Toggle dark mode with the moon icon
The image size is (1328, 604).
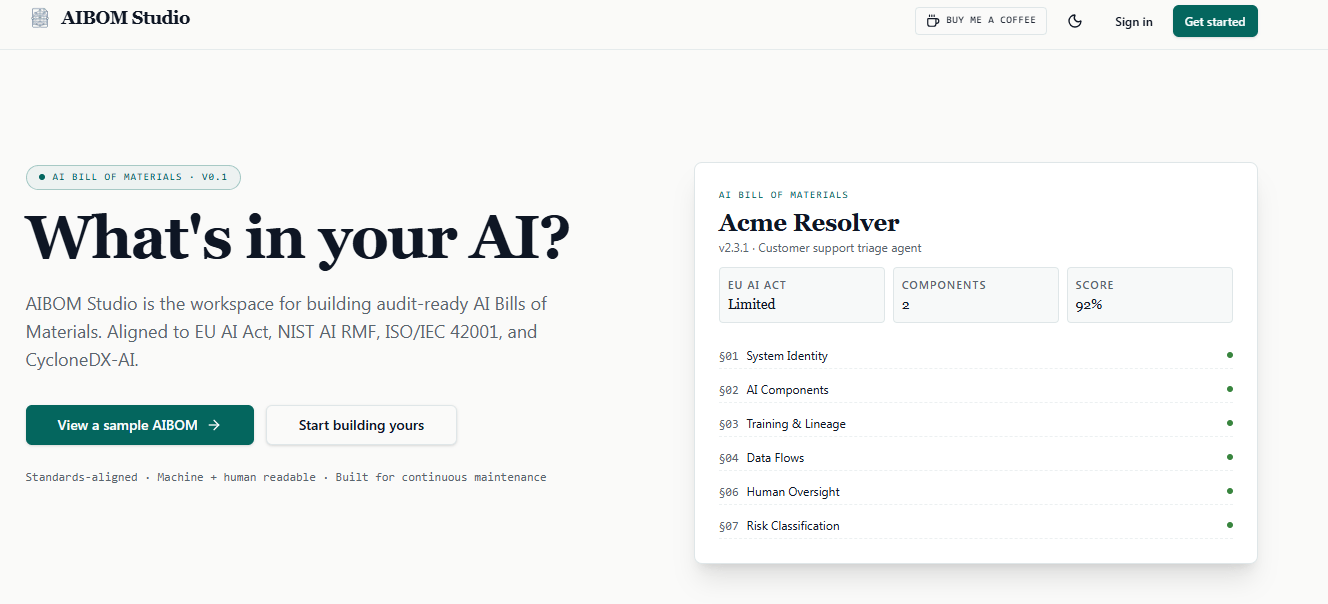pos(1075,21)
